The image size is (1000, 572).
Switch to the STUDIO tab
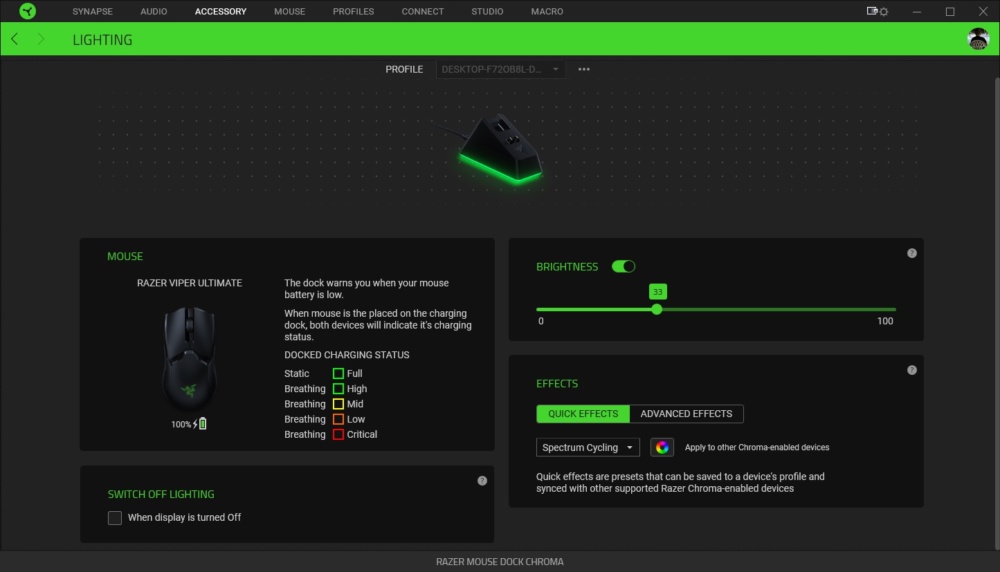coord(487,11)
